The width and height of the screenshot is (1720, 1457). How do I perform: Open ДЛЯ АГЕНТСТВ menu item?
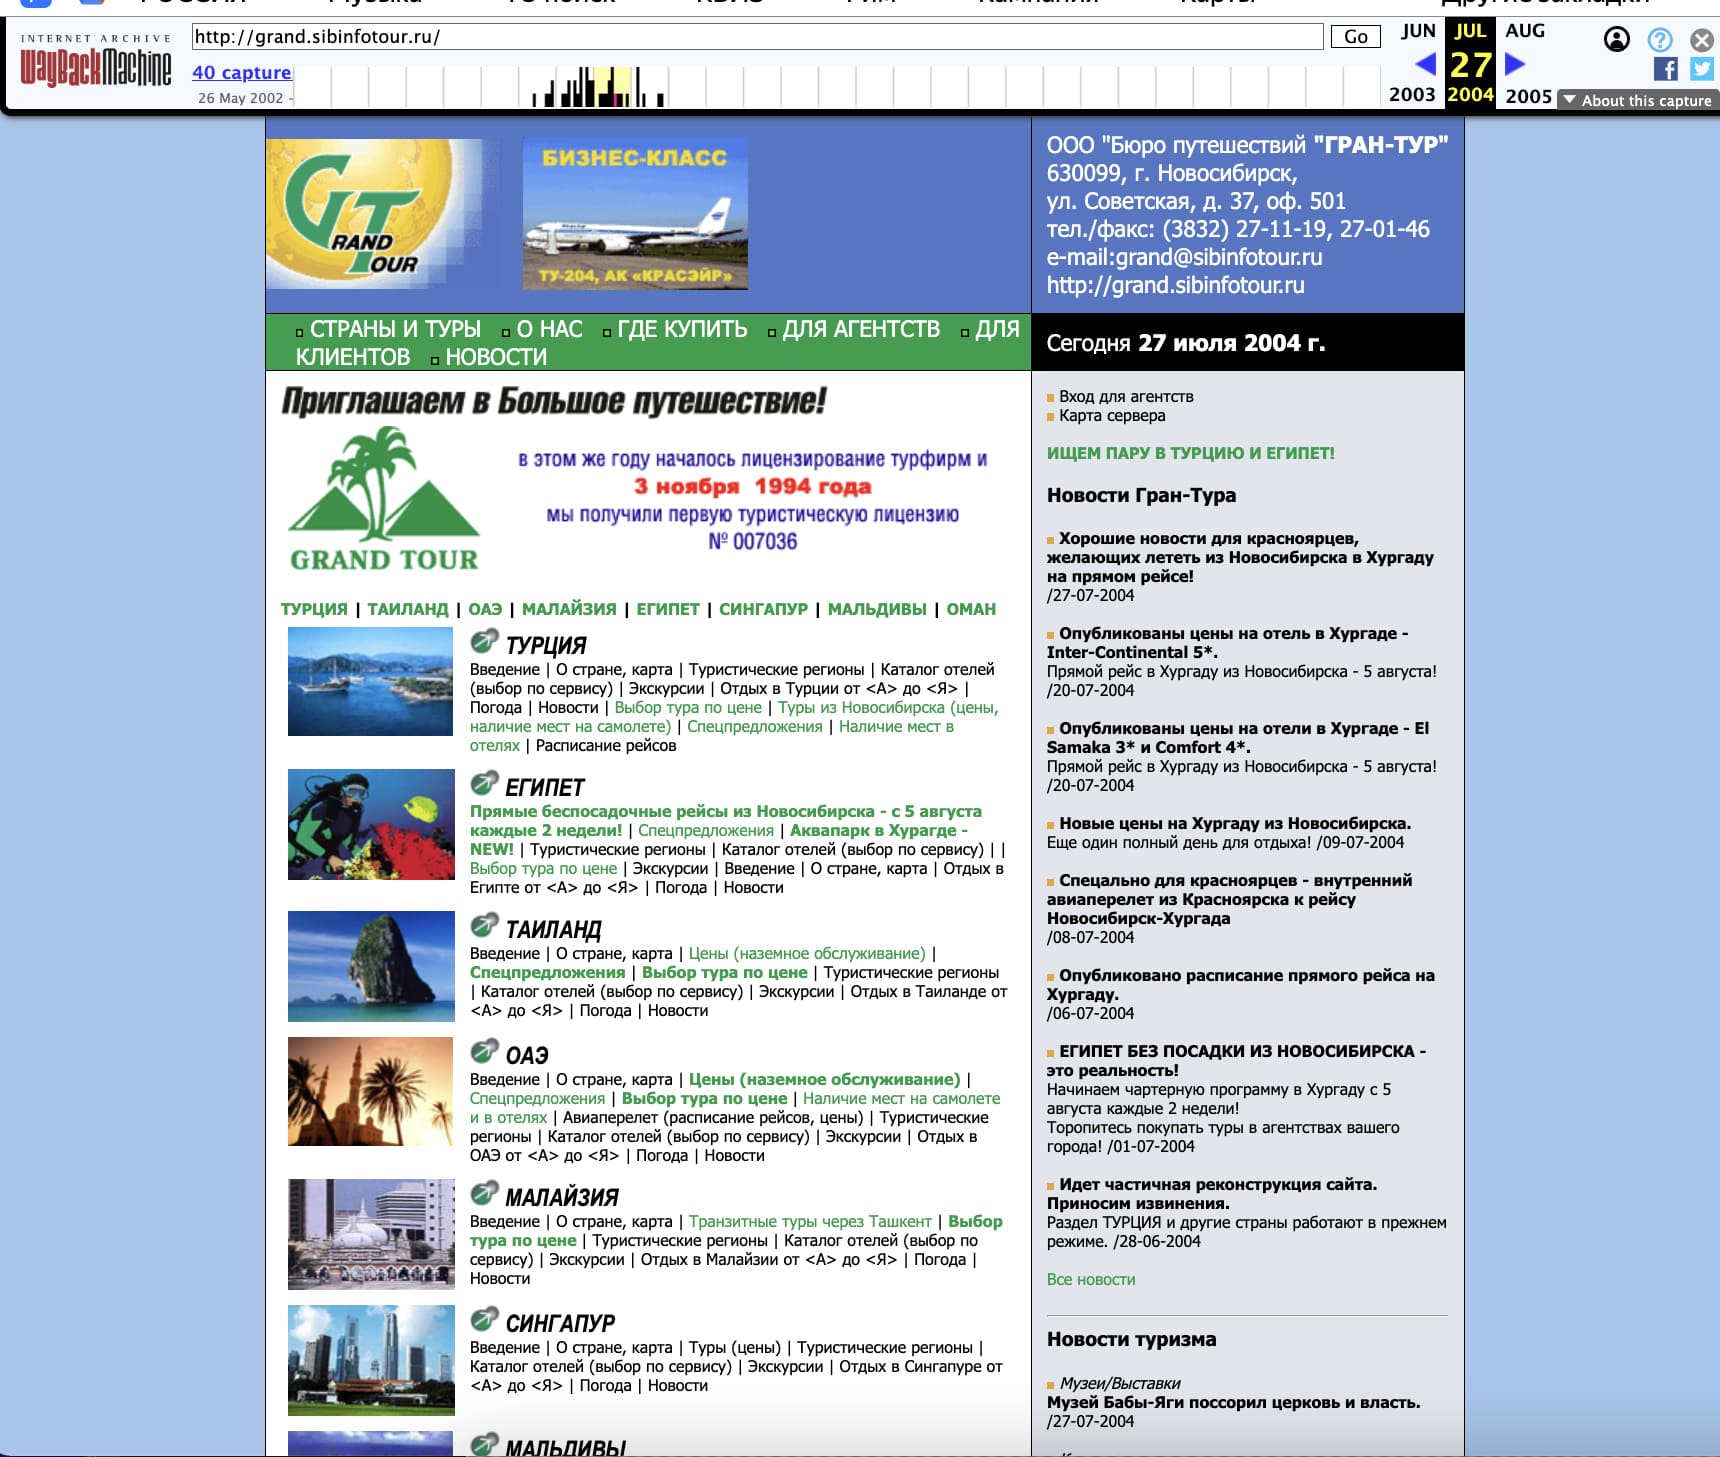coord(861,329)
